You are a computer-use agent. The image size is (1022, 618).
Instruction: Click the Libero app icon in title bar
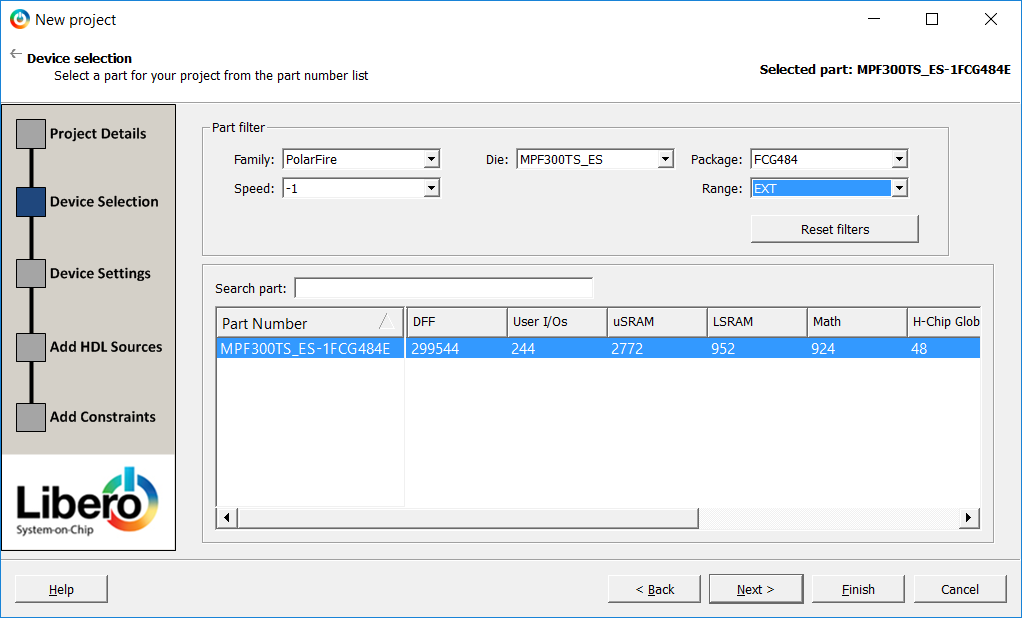click(20, 20)
